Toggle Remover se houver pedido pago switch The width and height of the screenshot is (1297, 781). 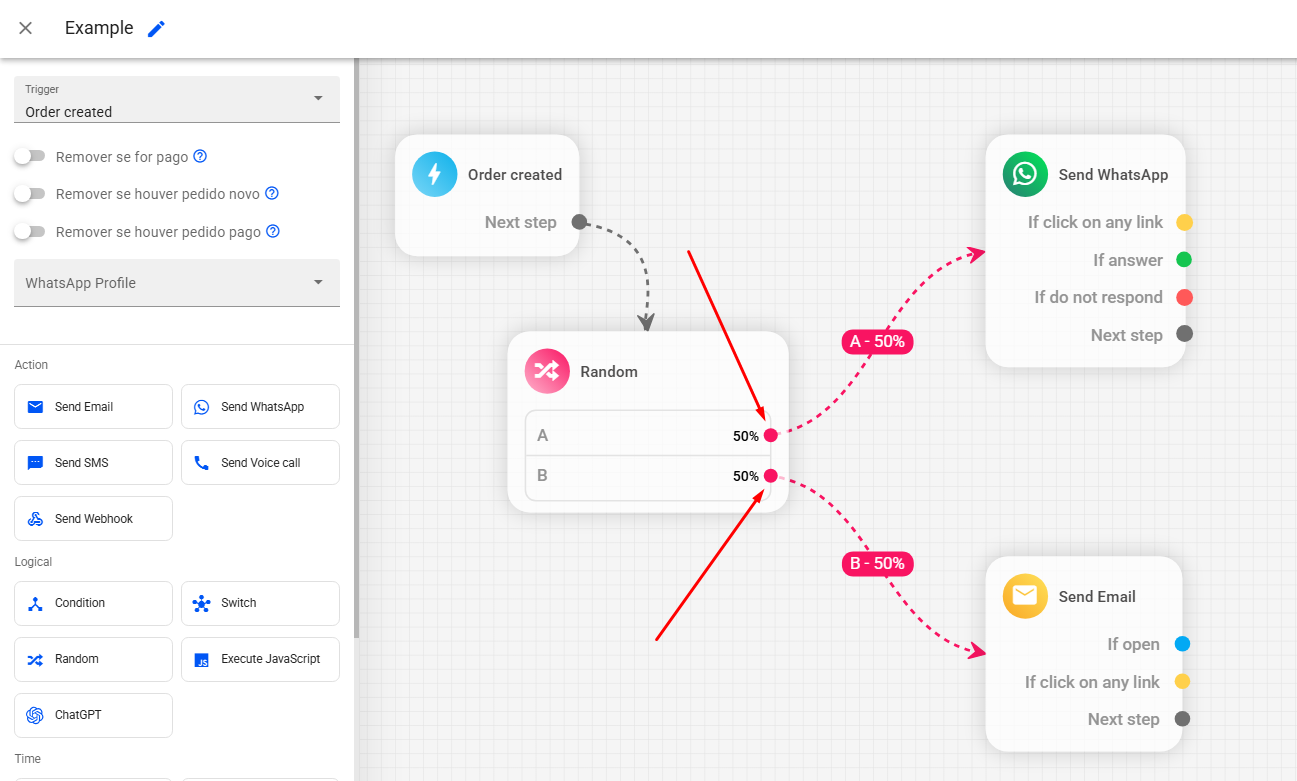(30, 231)
